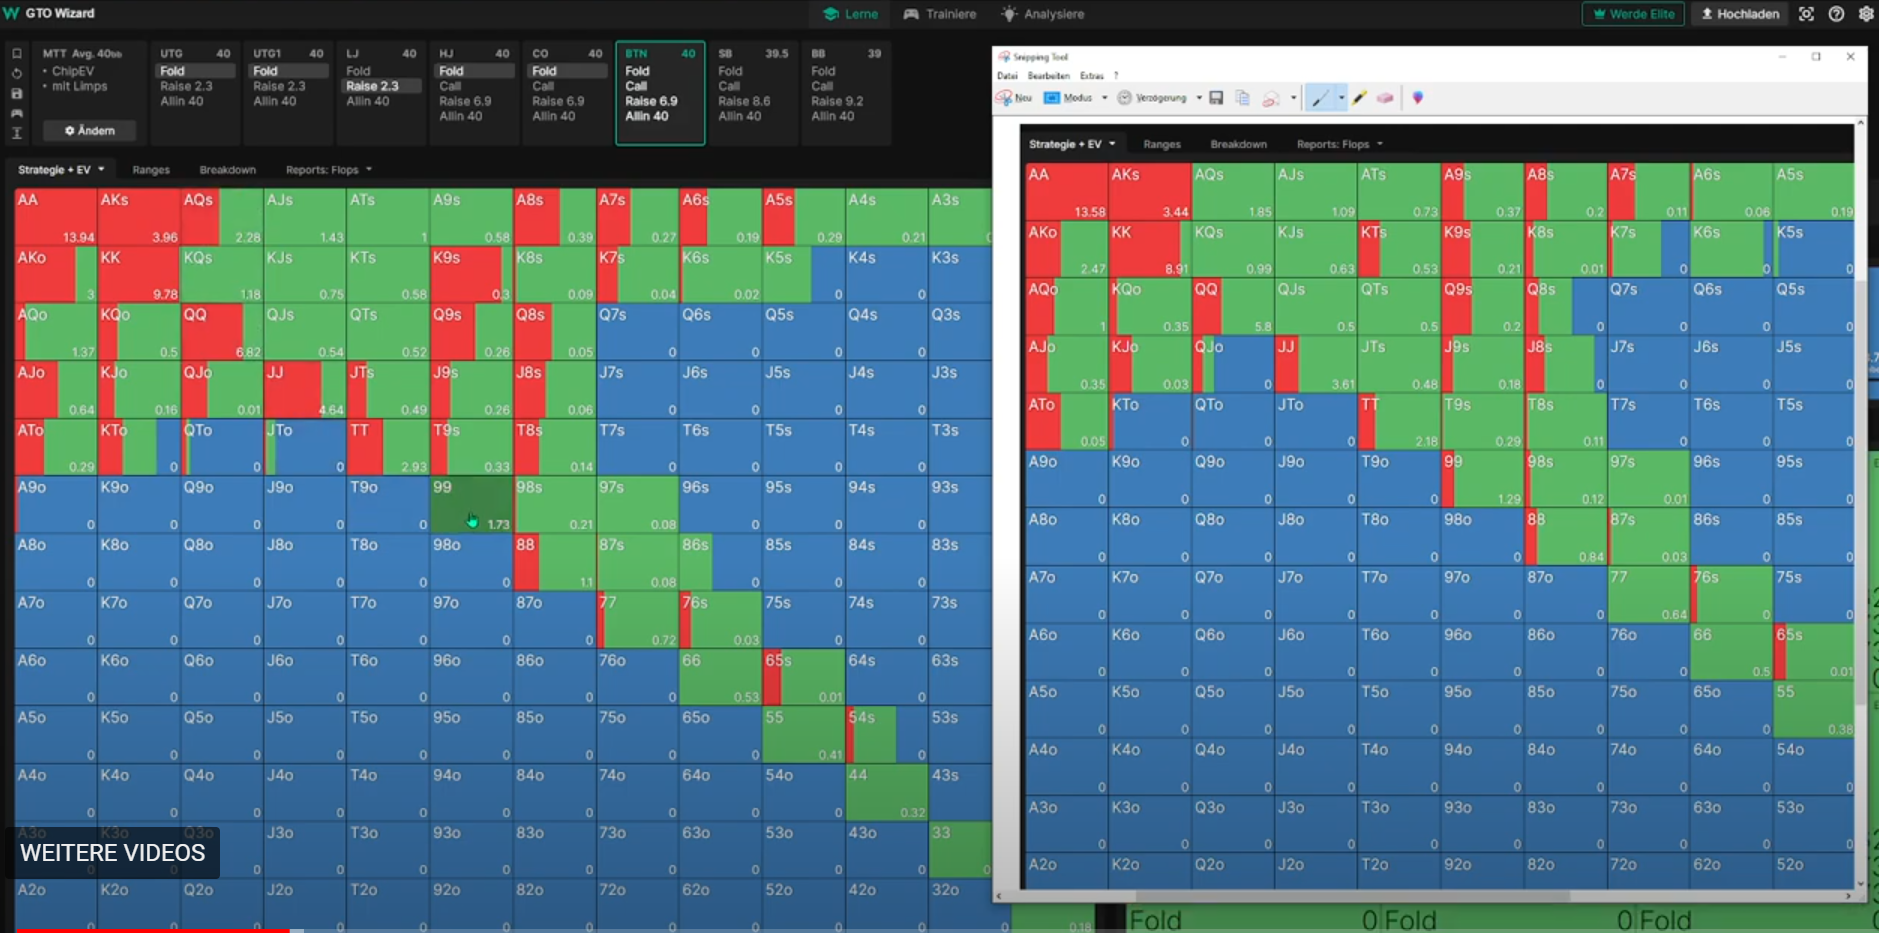
Task: Select the pen tool in Snipping Tool
Action: click(1320, 98)
